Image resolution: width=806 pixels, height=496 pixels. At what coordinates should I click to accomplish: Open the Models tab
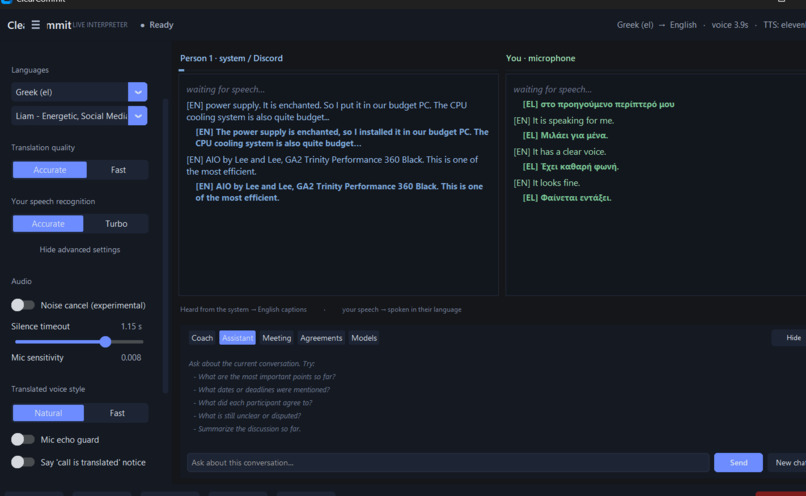(364, 338)
